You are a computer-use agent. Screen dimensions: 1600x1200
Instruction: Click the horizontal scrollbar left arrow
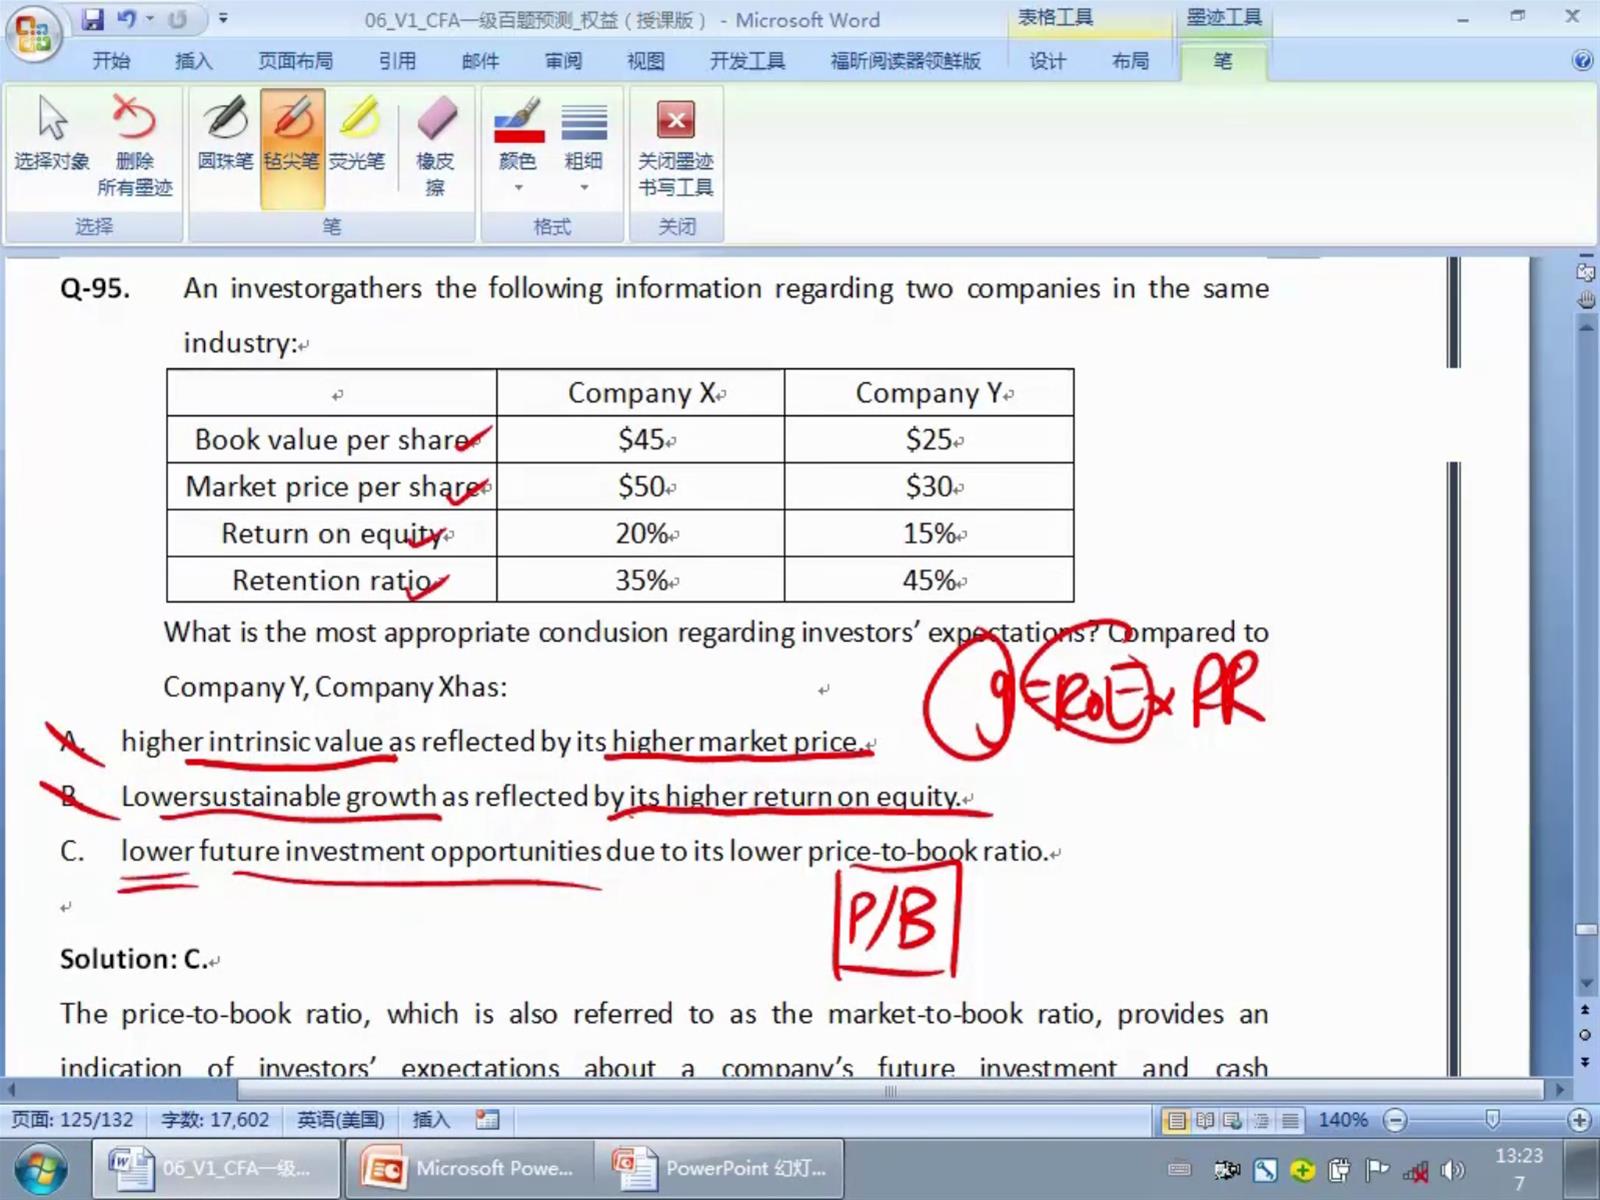(x=12, y=1089)
